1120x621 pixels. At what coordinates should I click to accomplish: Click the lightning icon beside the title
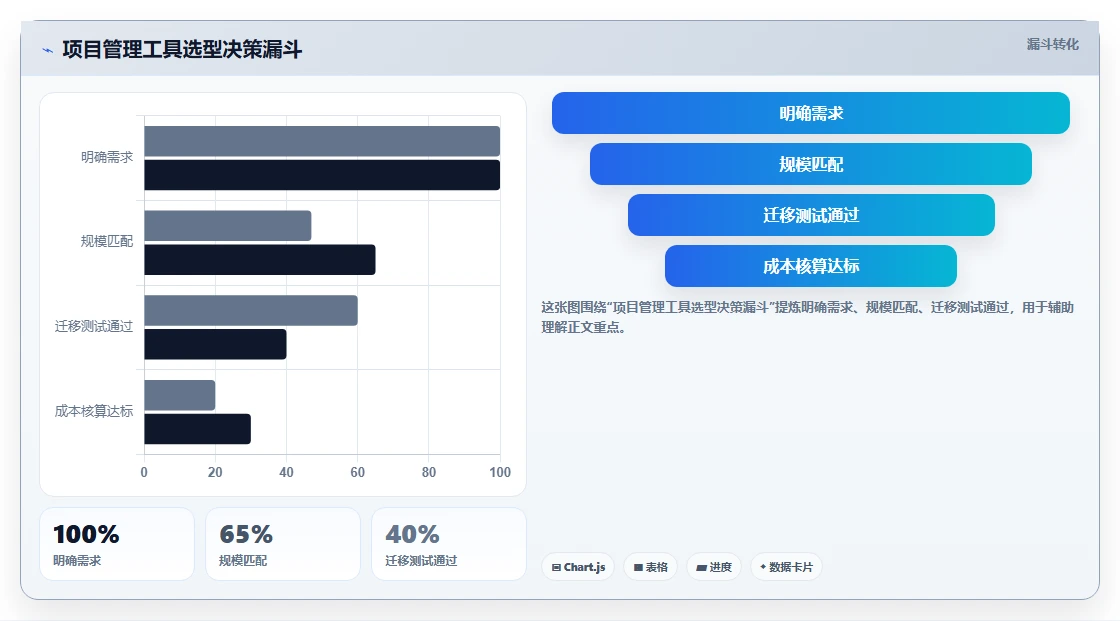pos(48,50)
